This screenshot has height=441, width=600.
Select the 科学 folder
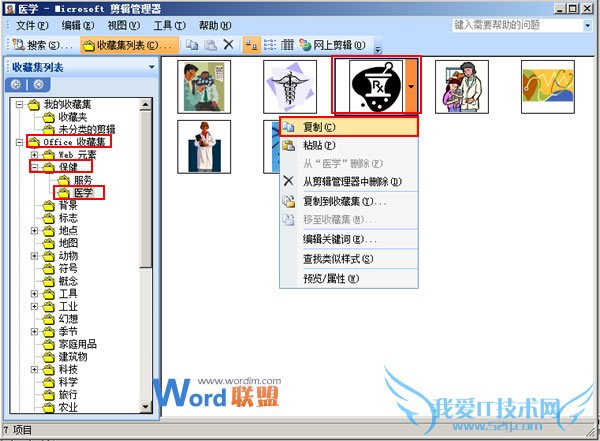[60, 382]
